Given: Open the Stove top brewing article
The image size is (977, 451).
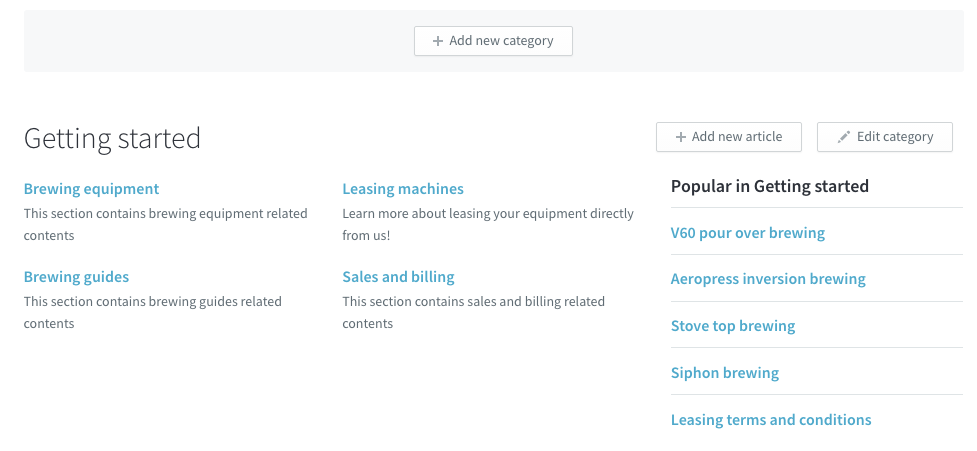Looking at the screenshot, I should tap(733, 326).
